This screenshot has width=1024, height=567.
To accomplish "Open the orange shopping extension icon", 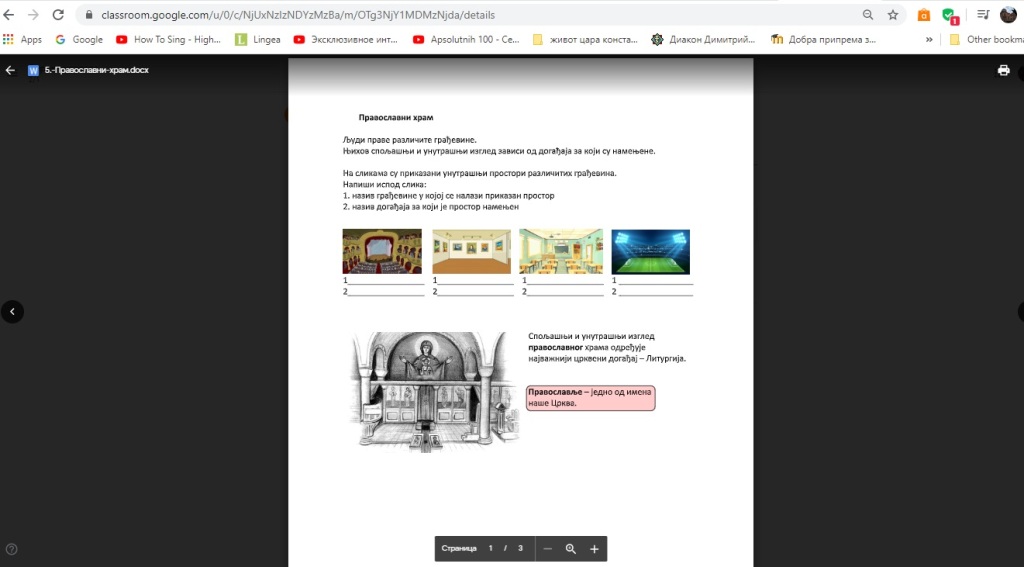I will (x=923, y=14).
